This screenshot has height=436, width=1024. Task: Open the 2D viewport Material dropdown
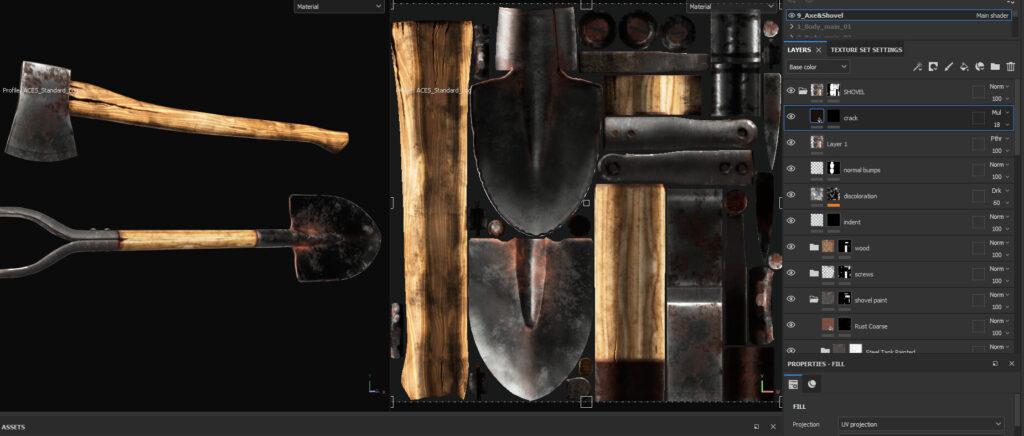point(731,7)
